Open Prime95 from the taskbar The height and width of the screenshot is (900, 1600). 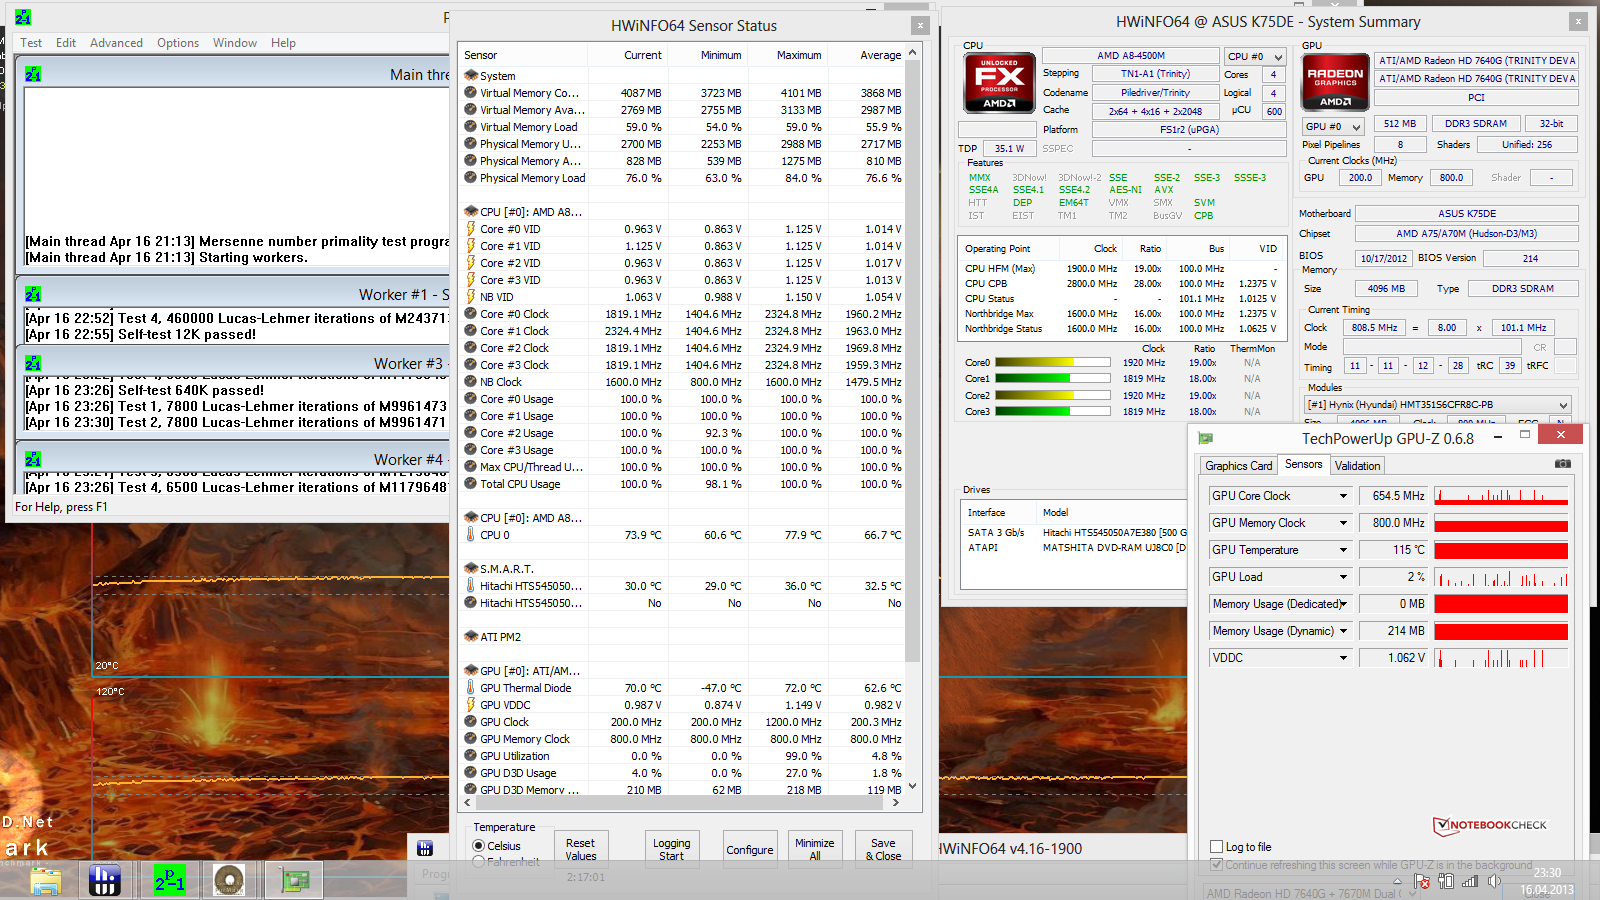170,880
